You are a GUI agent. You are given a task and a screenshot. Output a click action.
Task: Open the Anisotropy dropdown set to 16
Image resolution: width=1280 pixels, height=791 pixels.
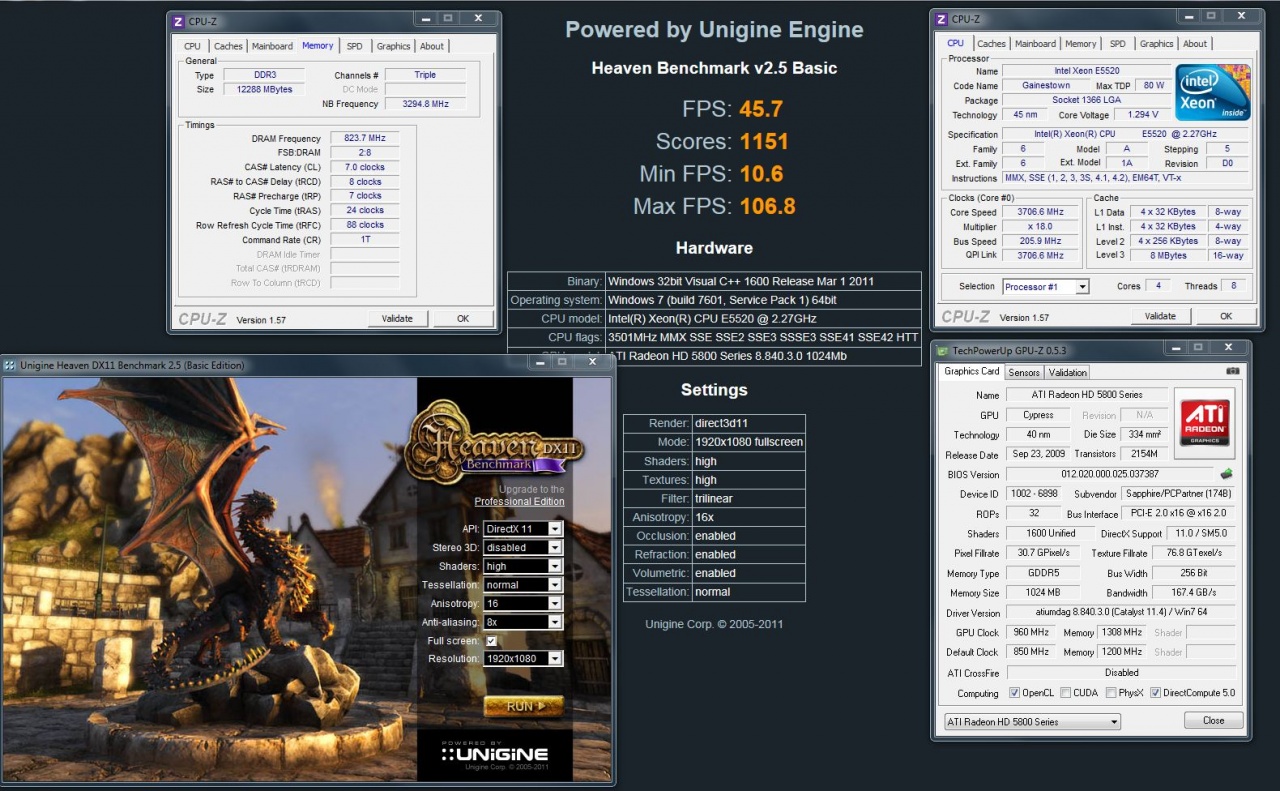(522, 603)
